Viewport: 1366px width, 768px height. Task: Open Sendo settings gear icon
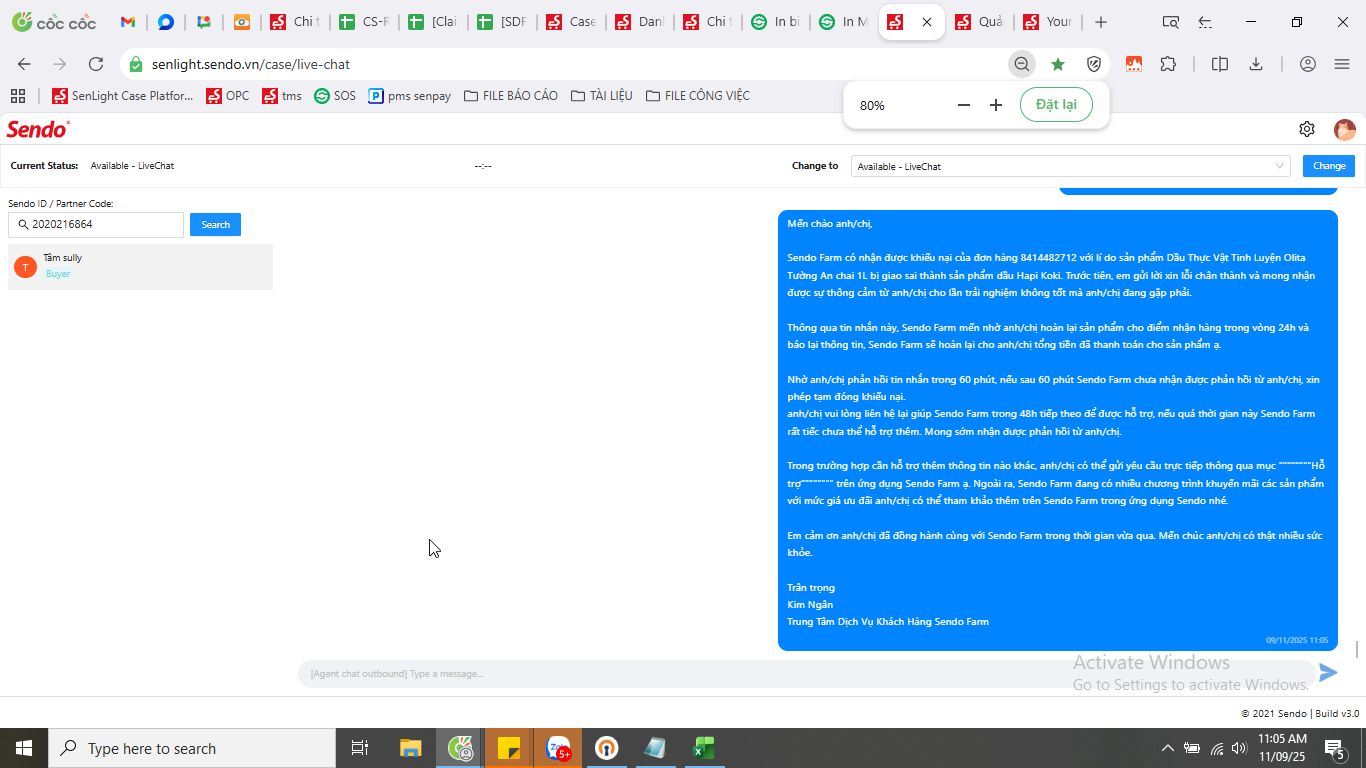(1307, 129)
